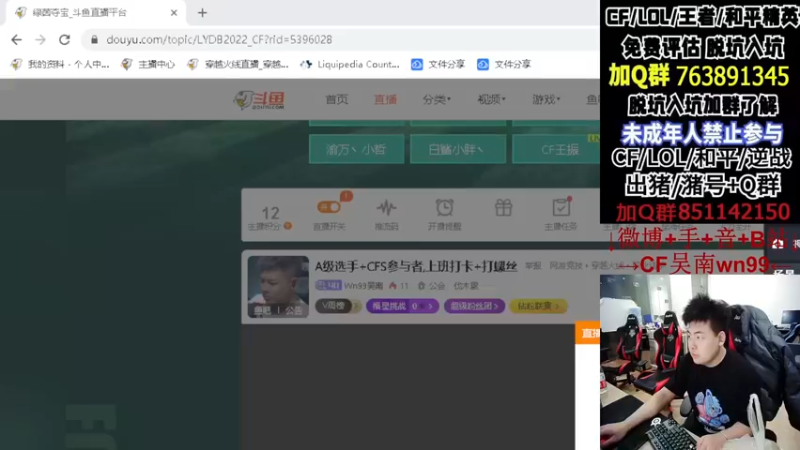This screenshot has width=800, height=450.
Task: Click the orange 主播积分 info icon
Action: tap(288, 226)
